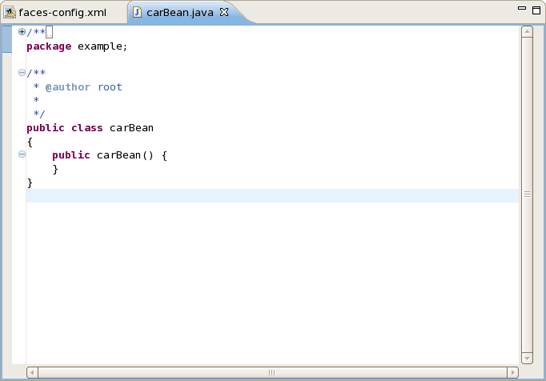Select the carBean.java editor tab
546x381 pixels.
coord(179,13)
